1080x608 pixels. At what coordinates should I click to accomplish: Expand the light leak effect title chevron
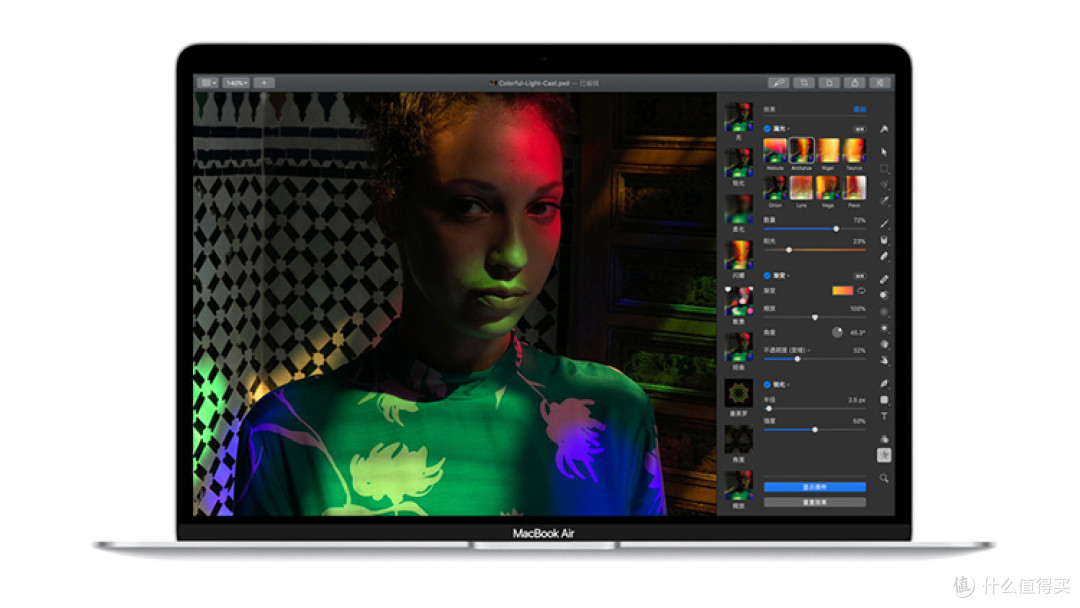point(789,129)
